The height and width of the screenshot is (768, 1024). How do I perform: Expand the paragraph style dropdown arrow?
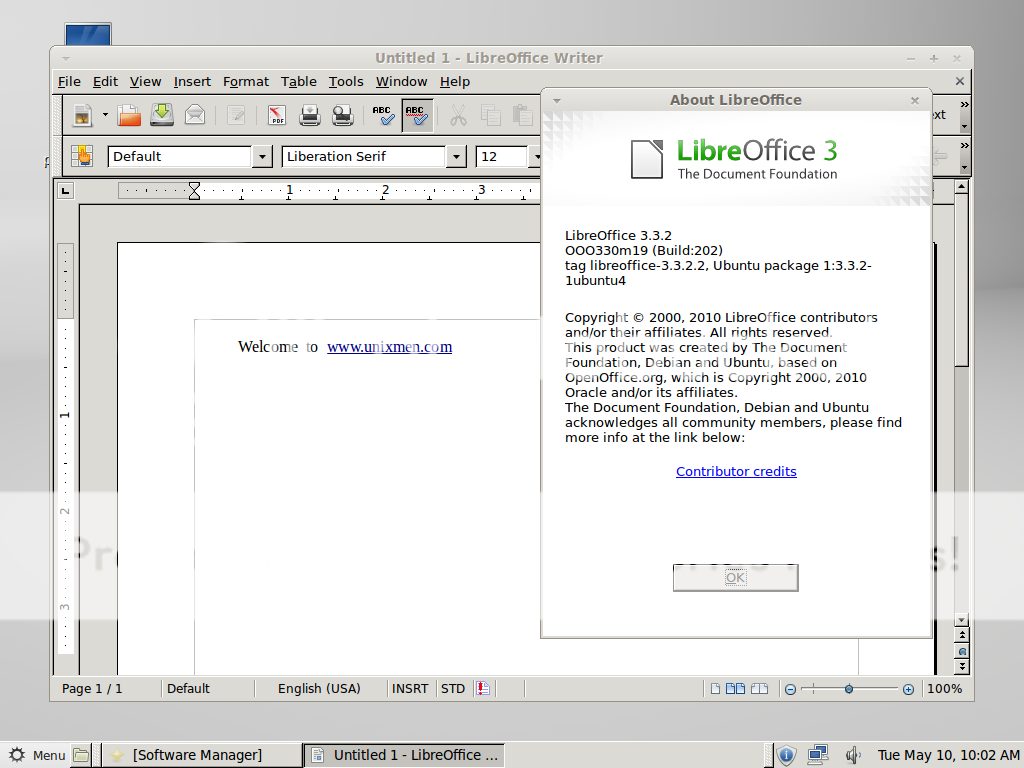[262, 157]
